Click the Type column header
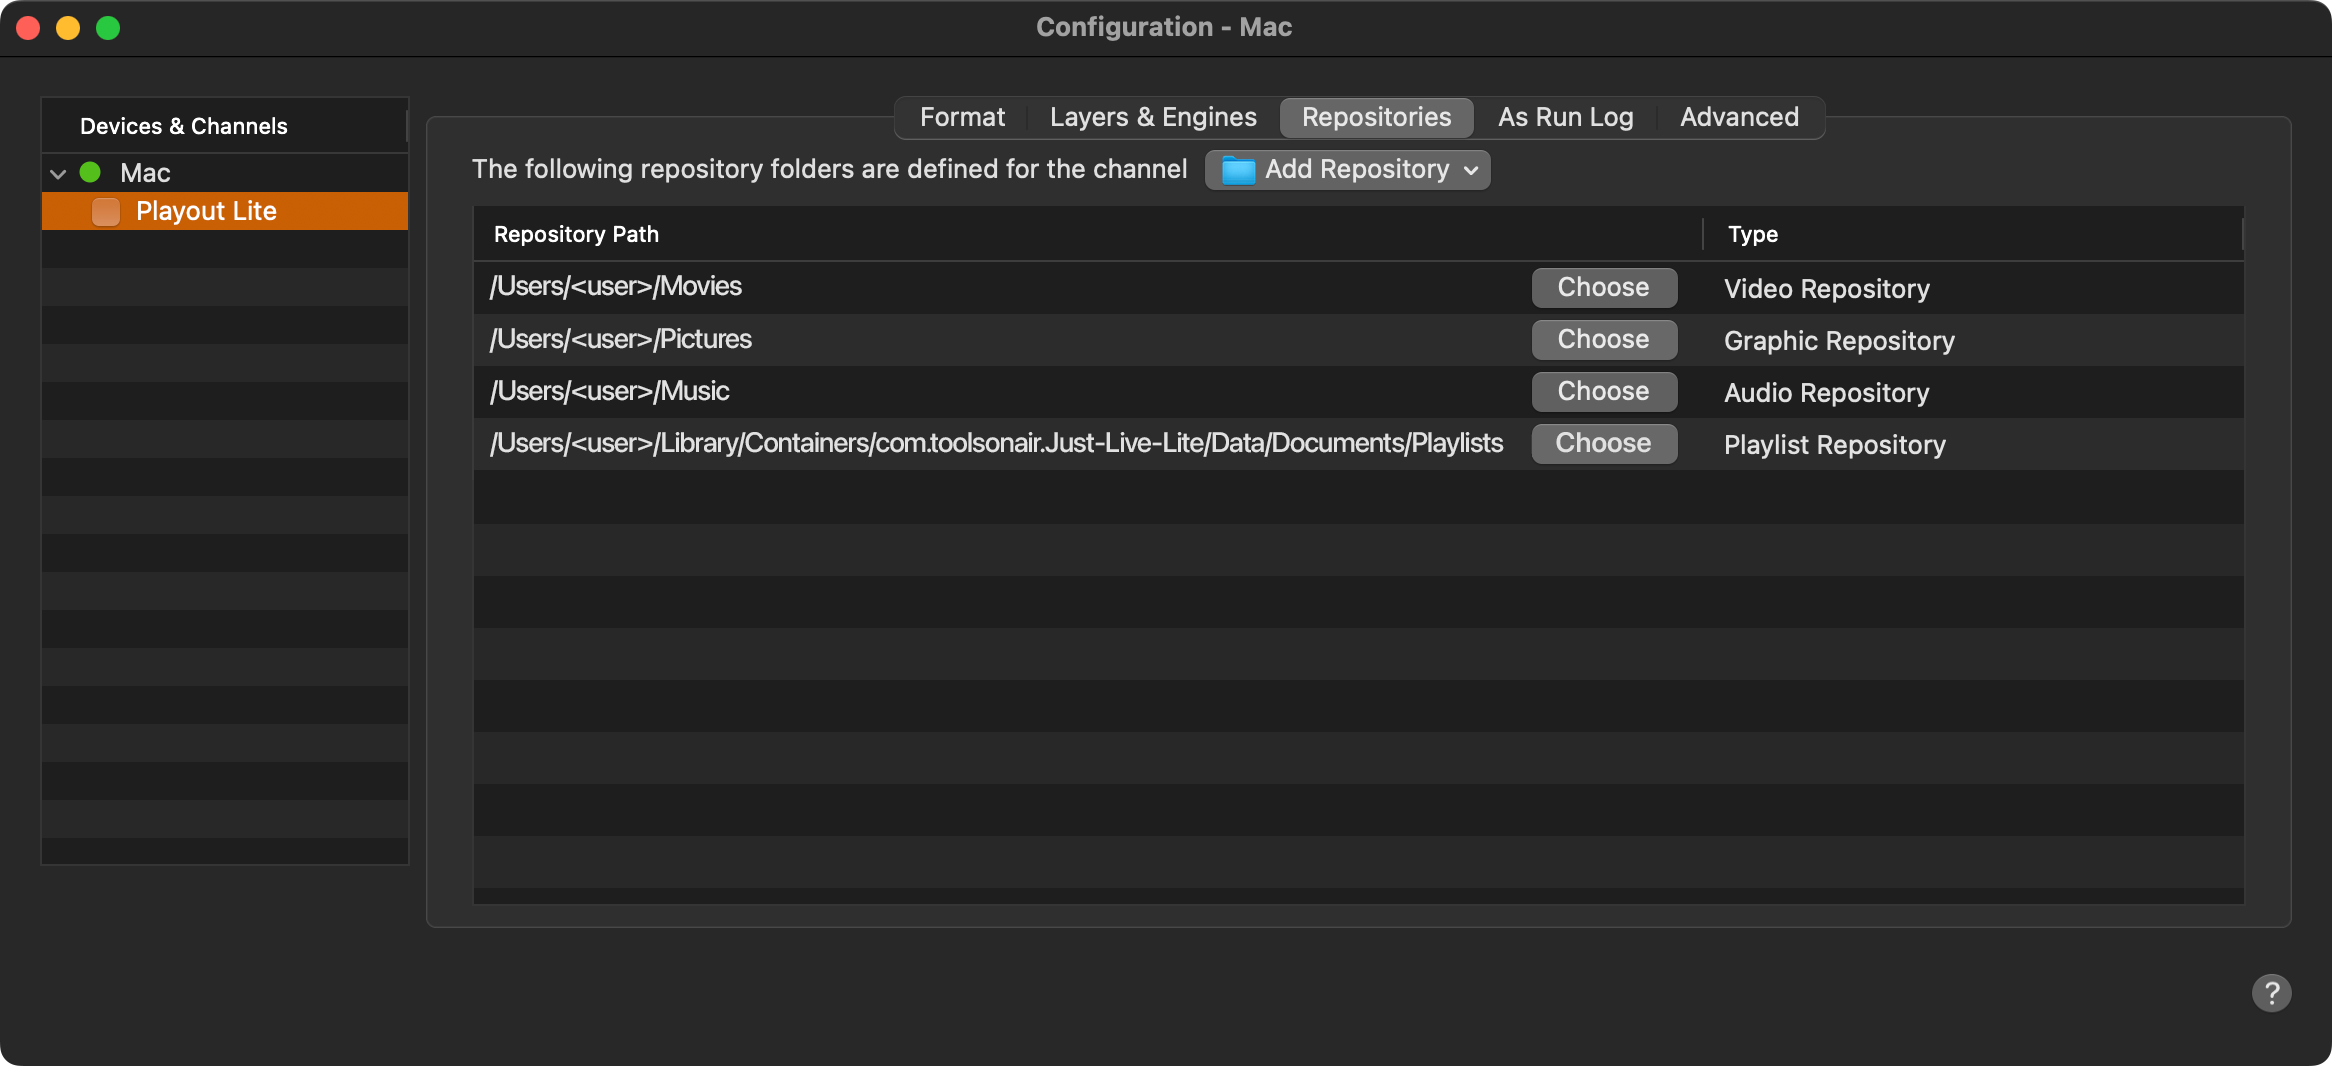 coord(1972,234)
